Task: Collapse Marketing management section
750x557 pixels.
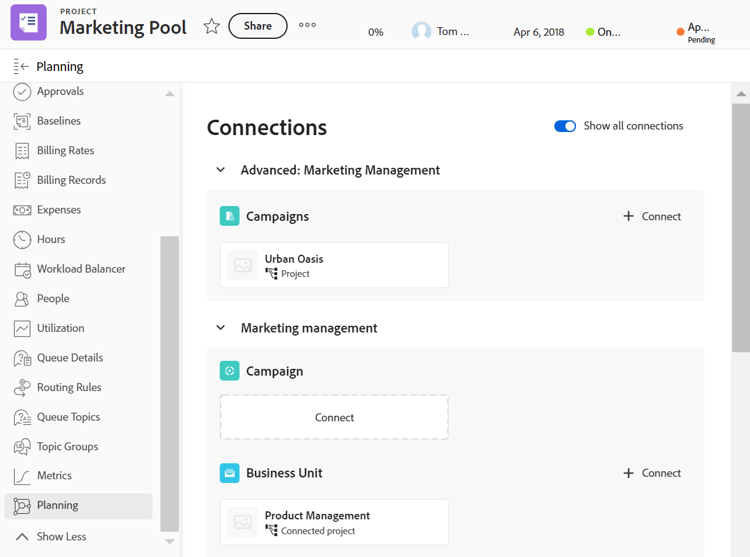Action: pos(221,328)
